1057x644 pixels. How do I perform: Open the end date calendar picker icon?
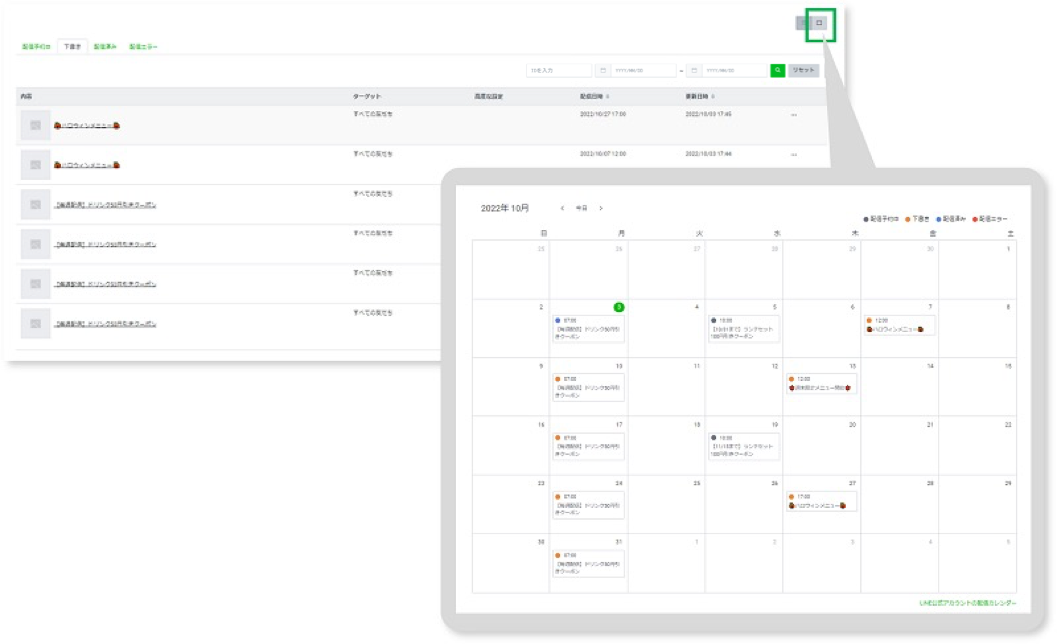pyautogui.click(x=693, y=71)
